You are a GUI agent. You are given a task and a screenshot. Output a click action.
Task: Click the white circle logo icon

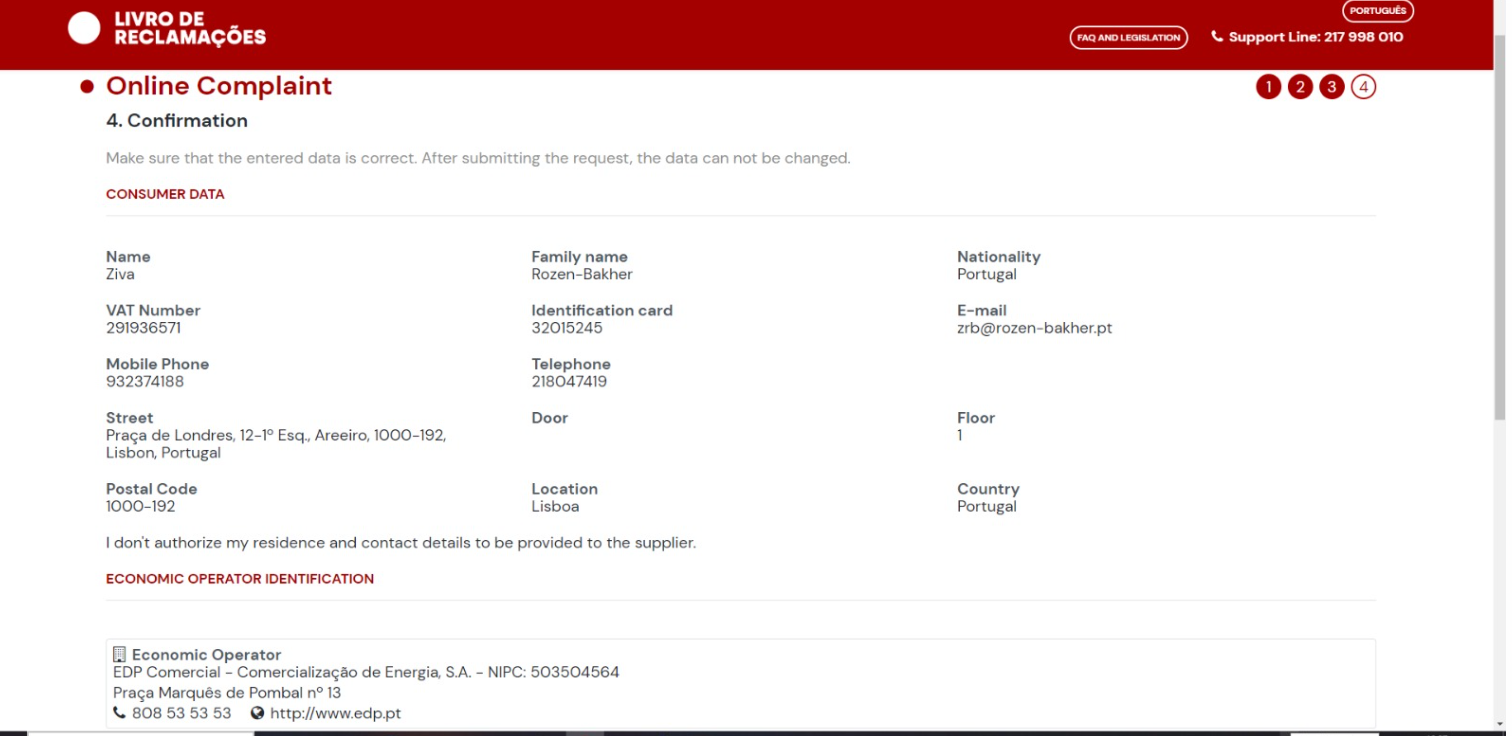click(84, 29)
